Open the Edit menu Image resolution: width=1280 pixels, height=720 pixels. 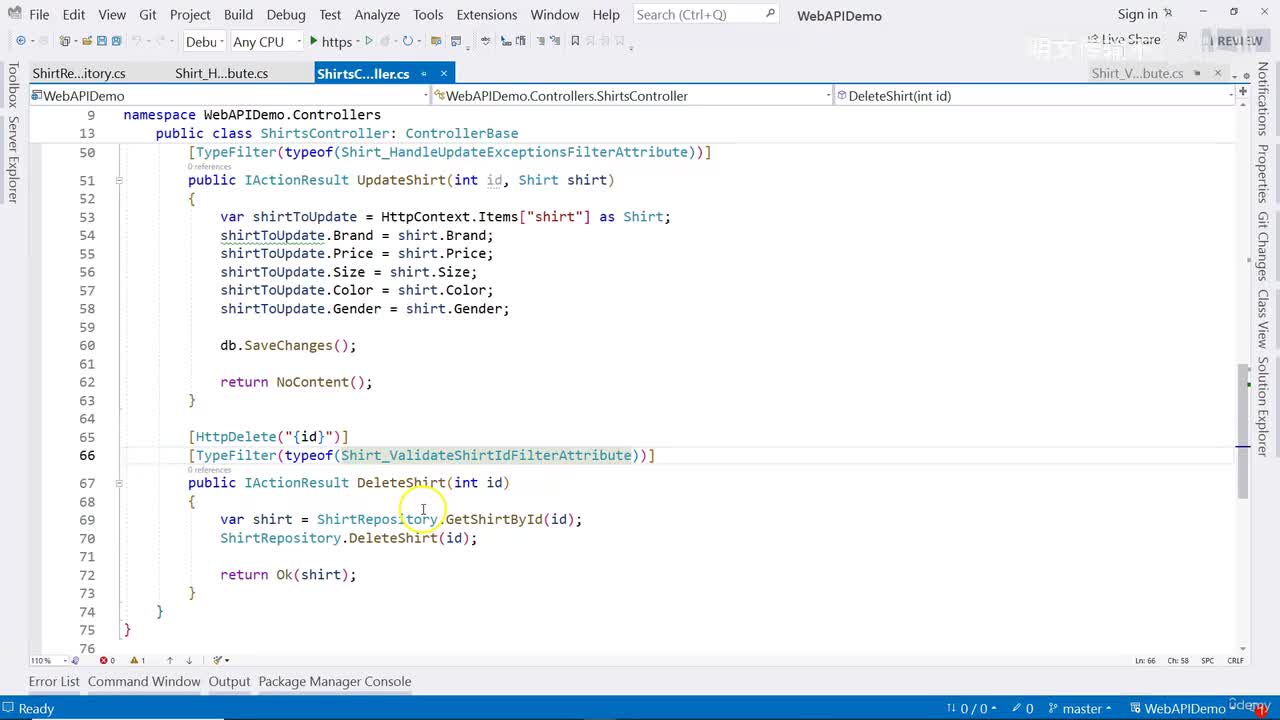pos(74,14)
